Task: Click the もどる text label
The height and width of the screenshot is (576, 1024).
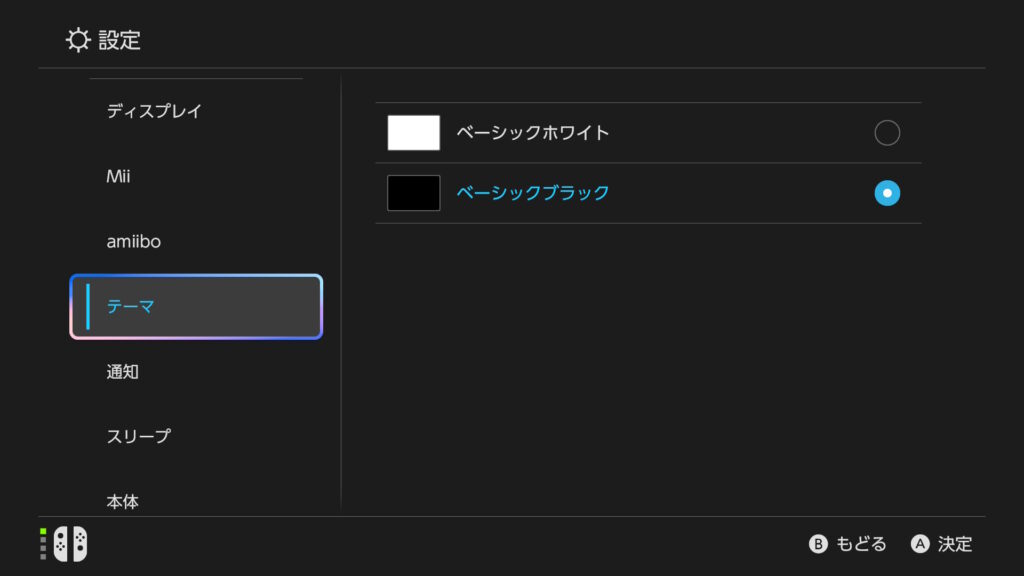Action: coord(861,544)
